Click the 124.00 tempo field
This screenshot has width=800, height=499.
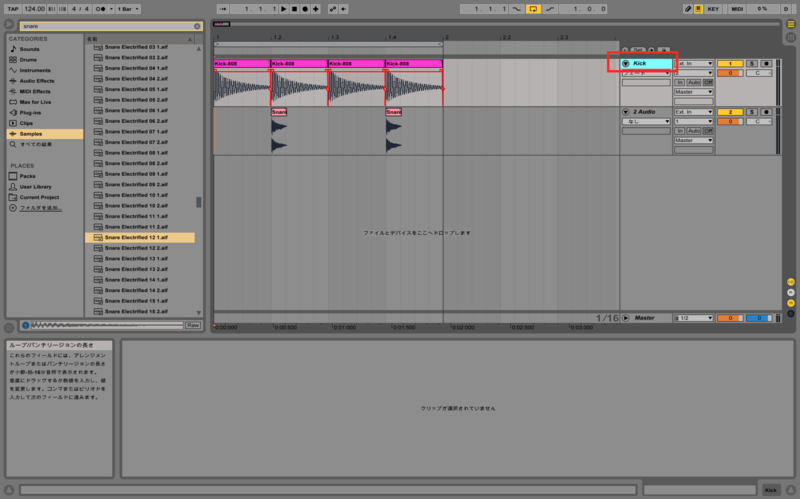[34, 9]
